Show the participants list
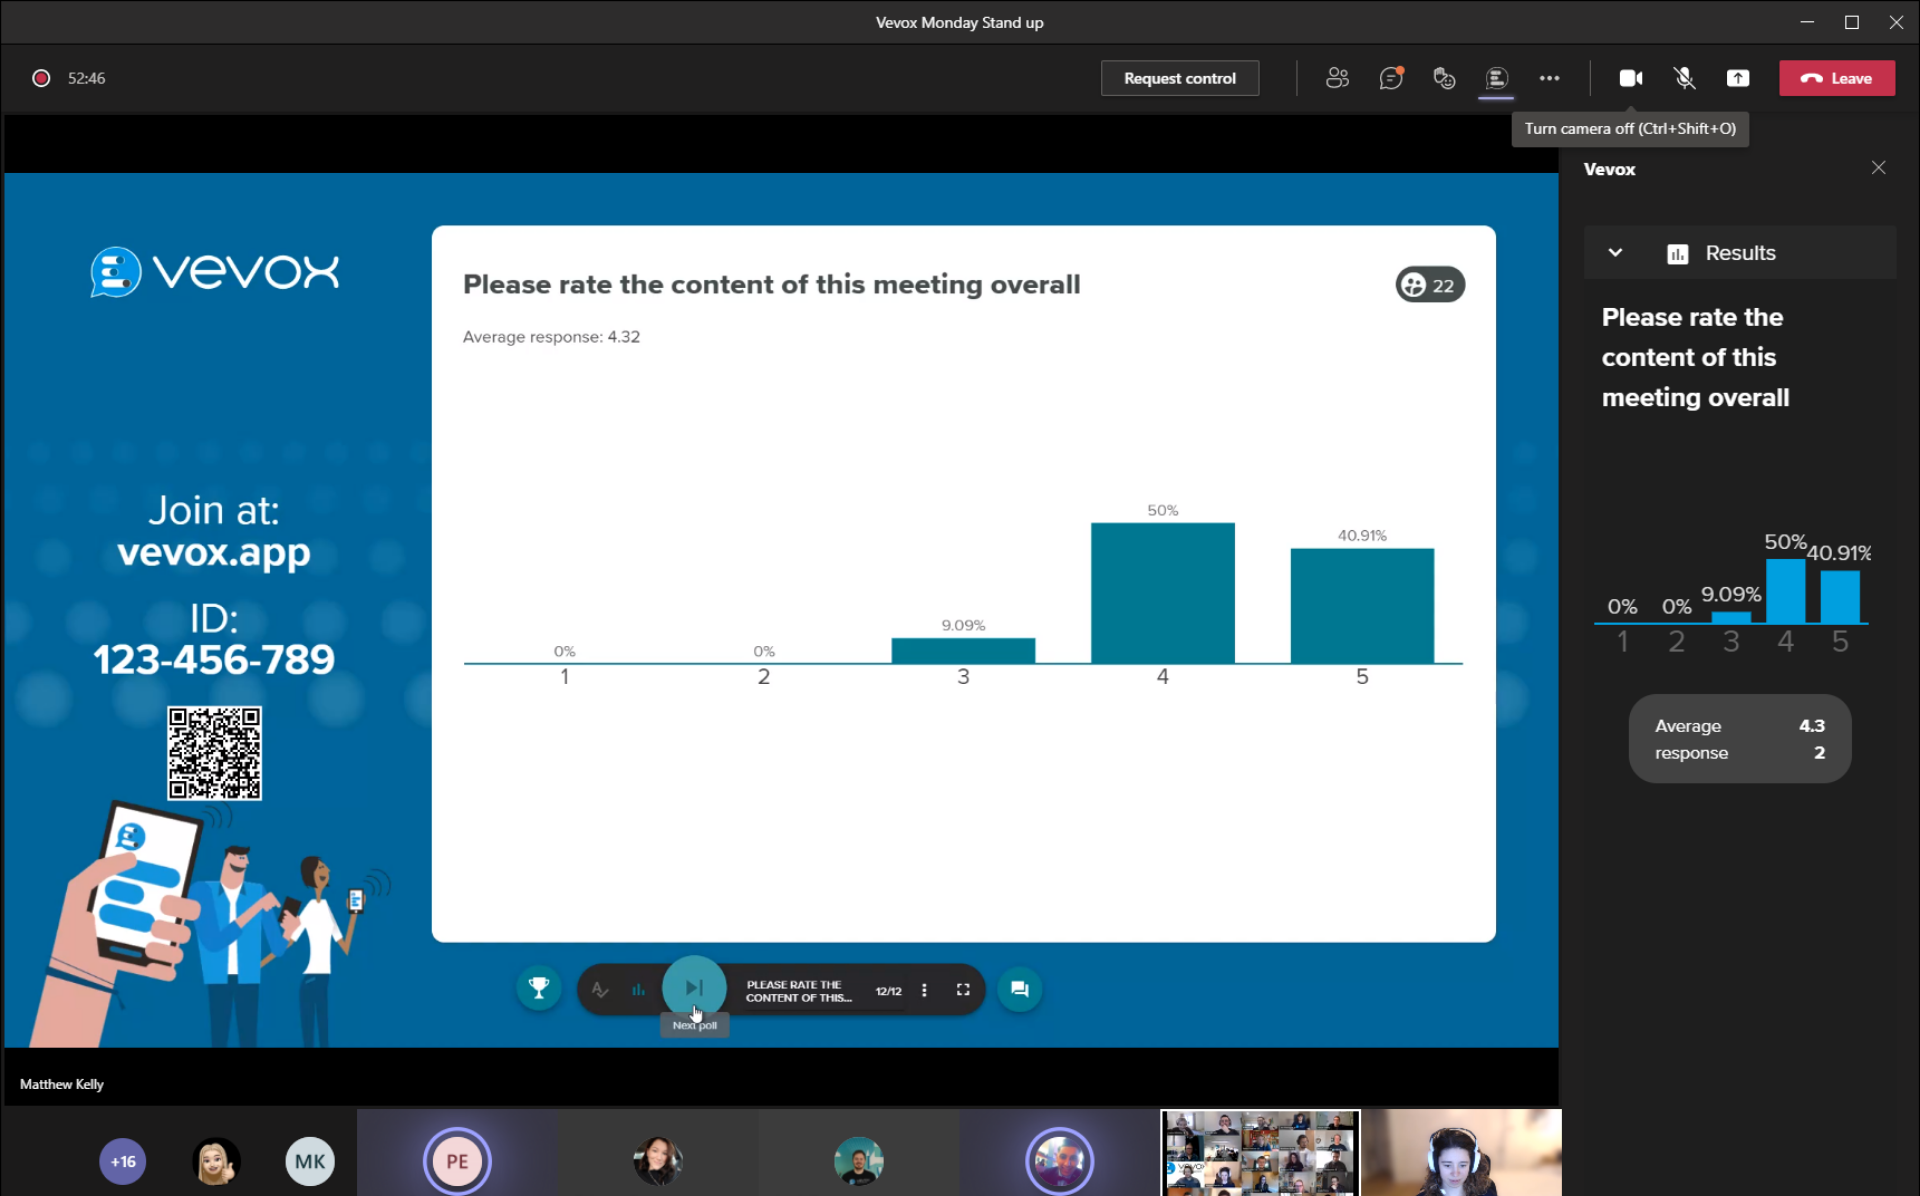Viewport: 1920px width, 1196px height. [x=1337, y=78]
